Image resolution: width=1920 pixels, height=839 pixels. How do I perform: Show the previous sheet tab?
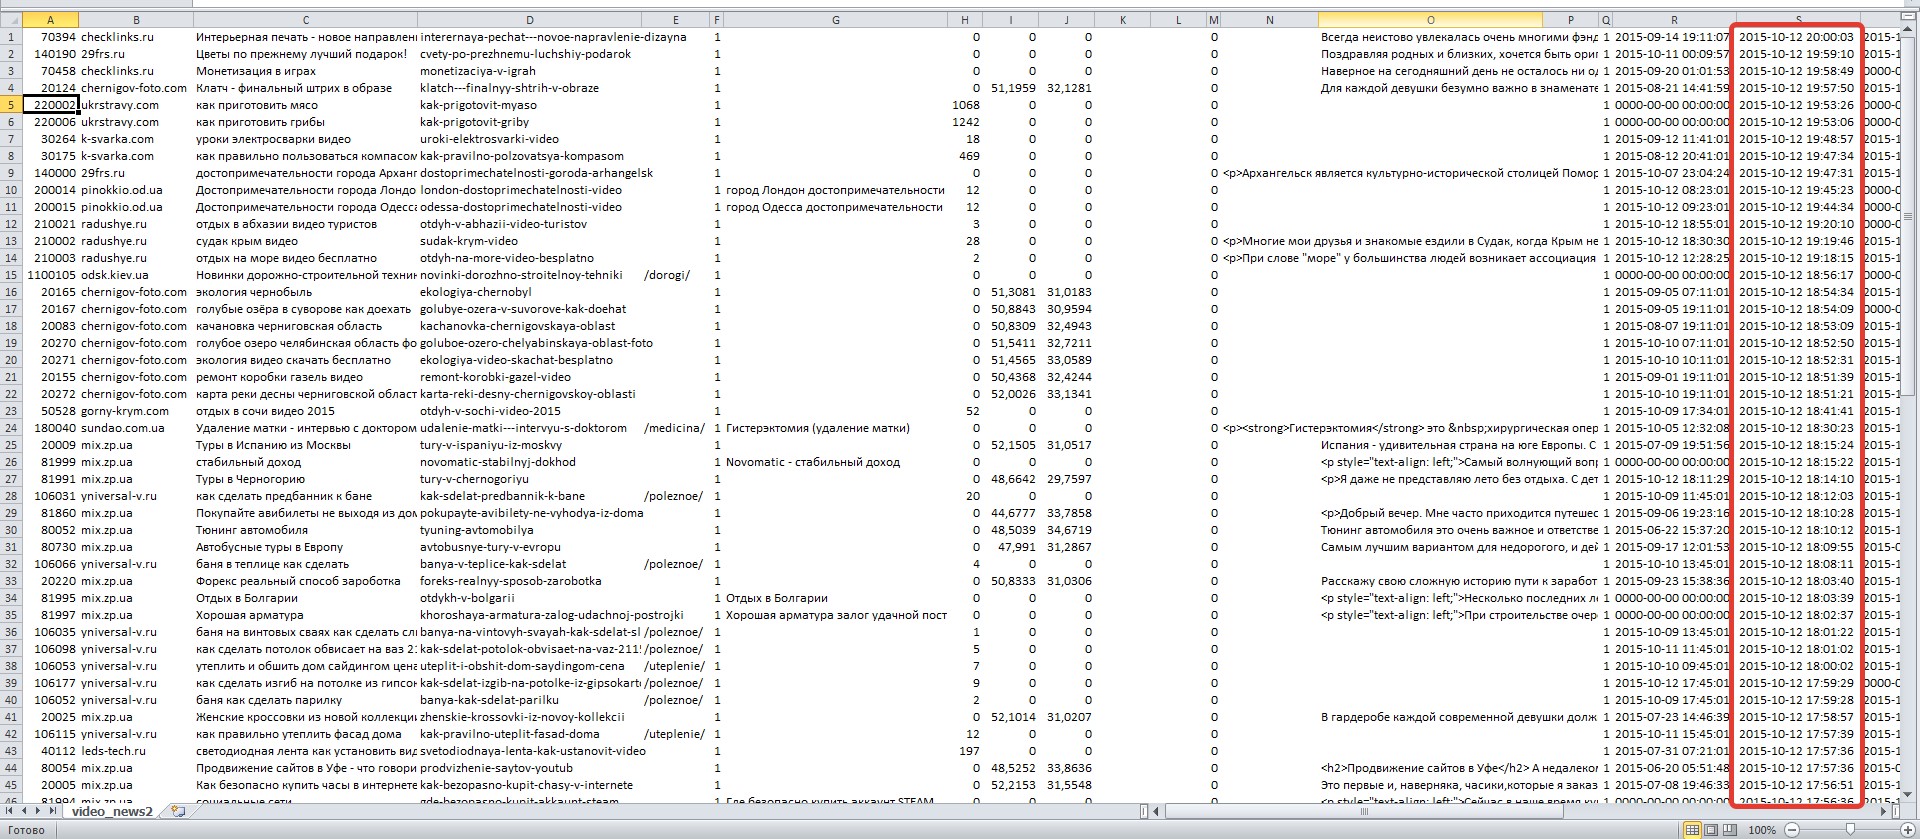pyautogui.click(x=24, y=812)
